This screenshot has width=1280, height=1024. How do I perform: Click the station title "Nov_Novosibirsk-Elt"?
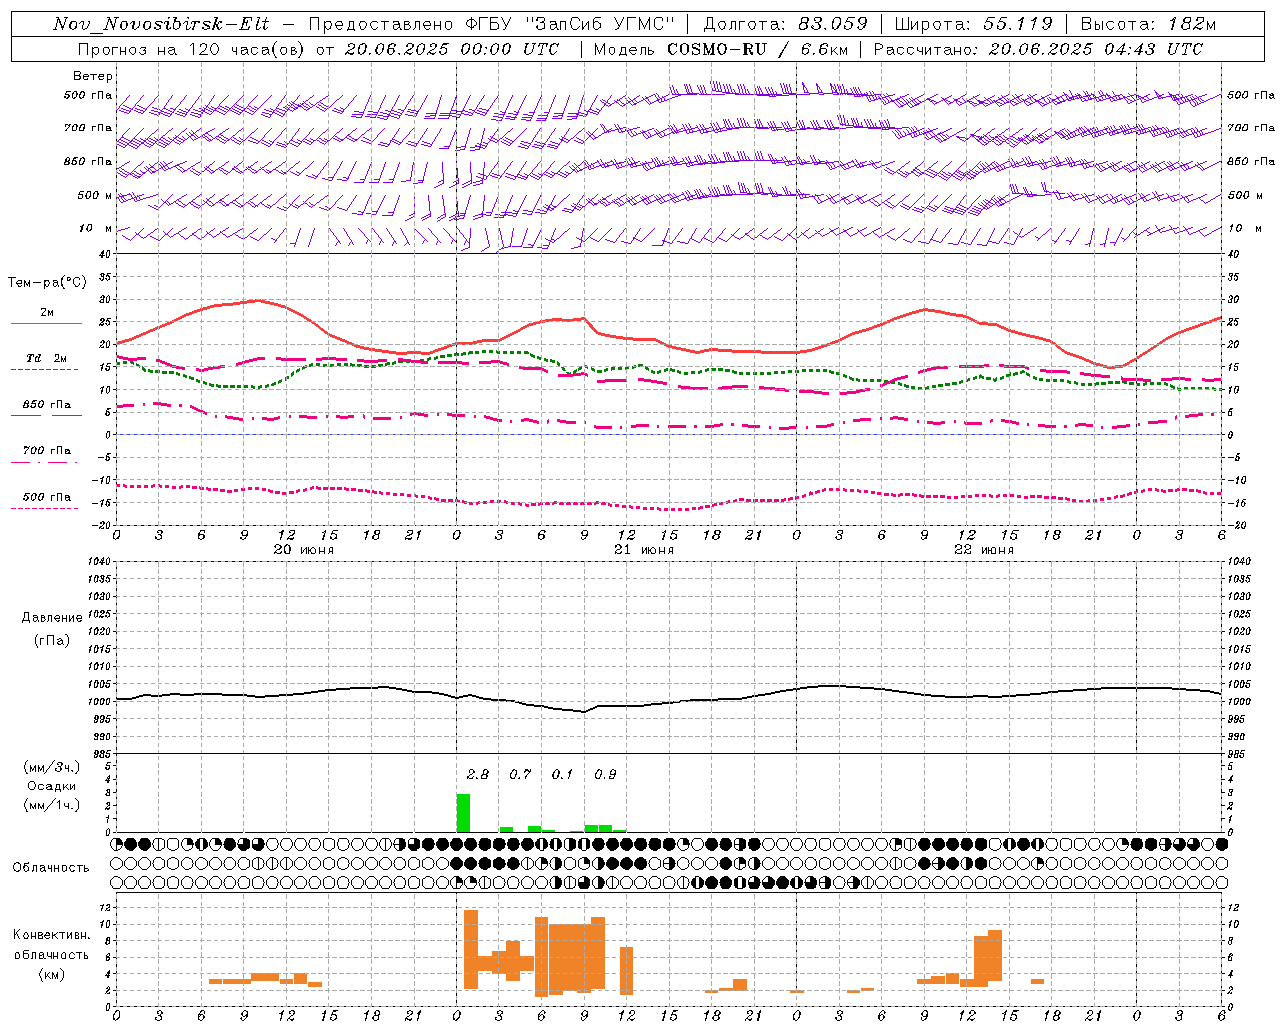pos(161,24)
